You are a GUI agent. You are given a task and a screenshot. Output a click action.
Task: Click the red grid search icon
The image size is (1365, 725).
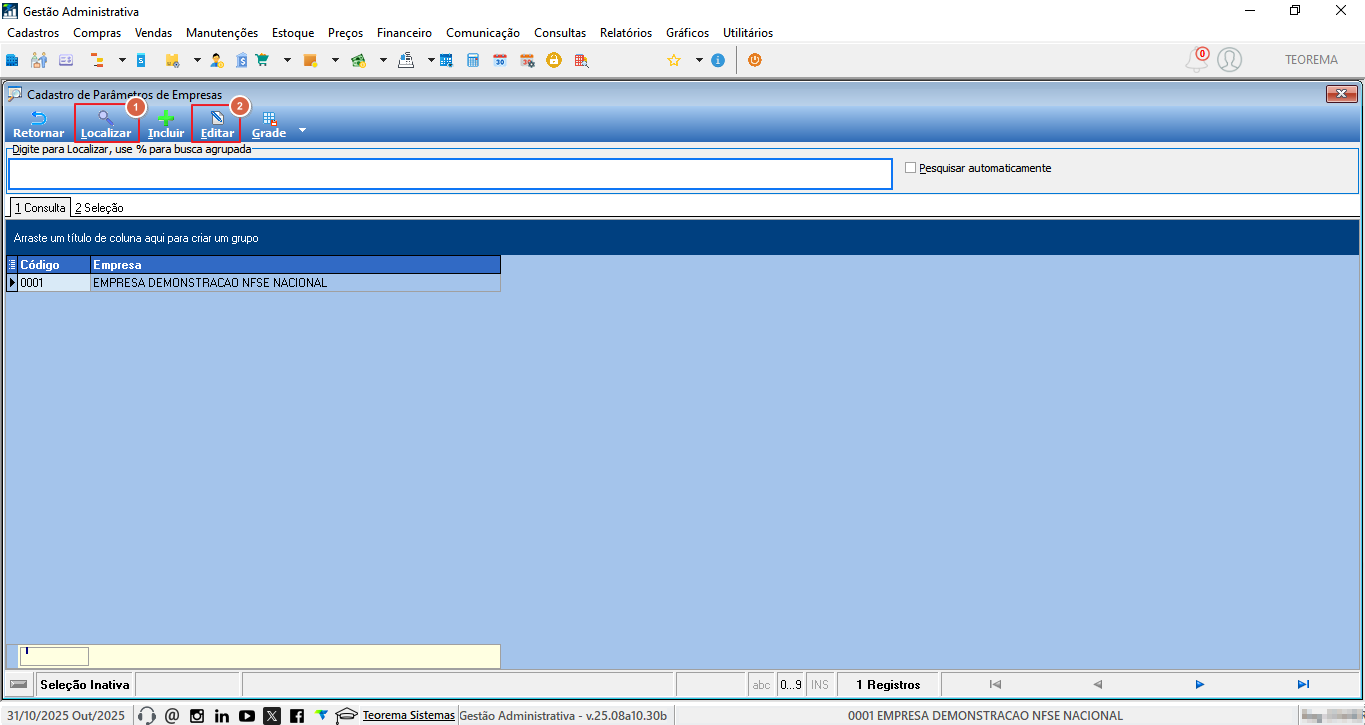580,60
